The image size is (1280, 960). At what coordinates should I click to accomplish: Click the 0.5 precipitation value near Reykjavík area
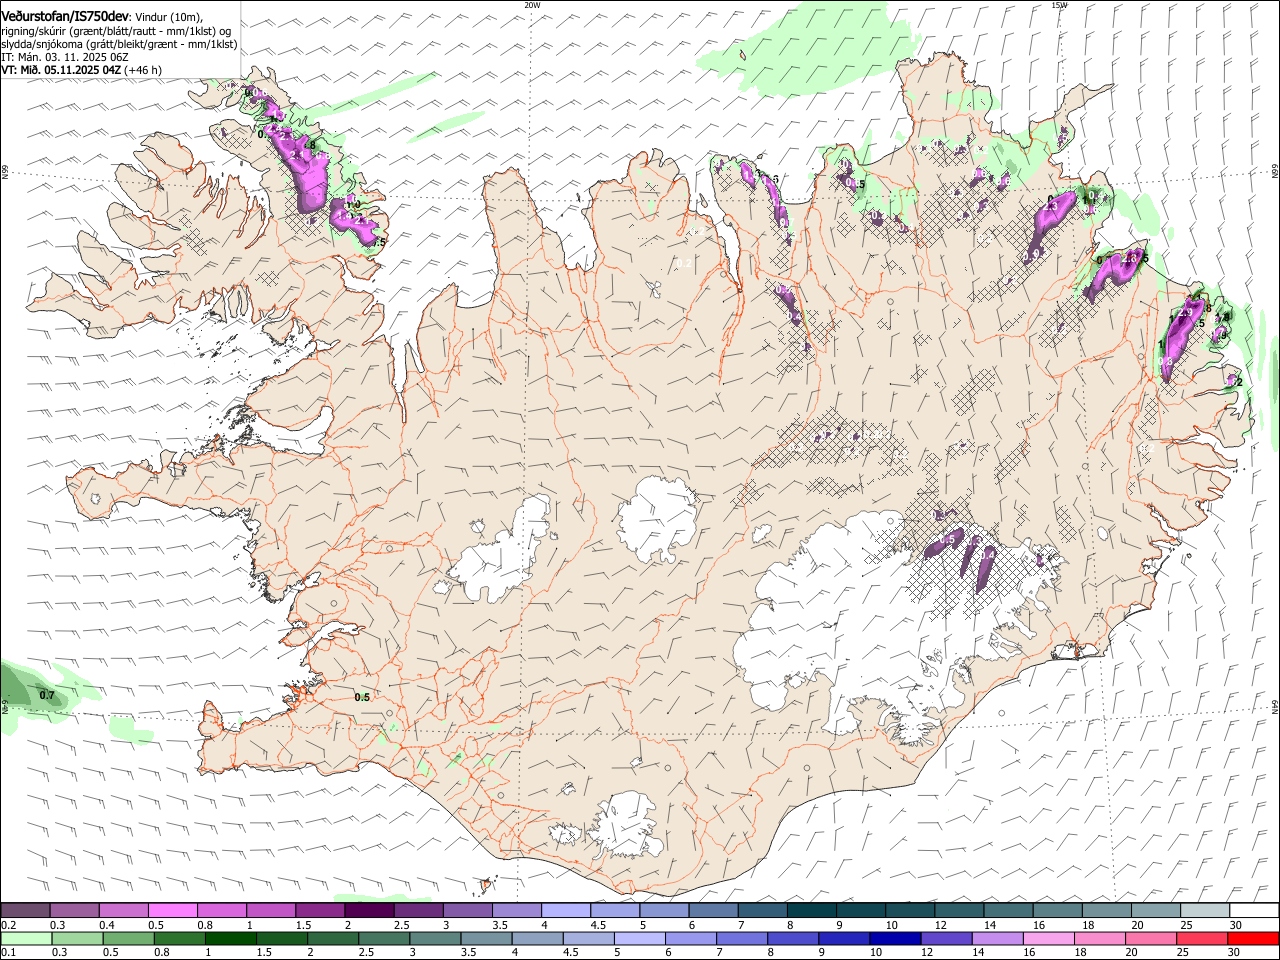click(x=362, y=697)
